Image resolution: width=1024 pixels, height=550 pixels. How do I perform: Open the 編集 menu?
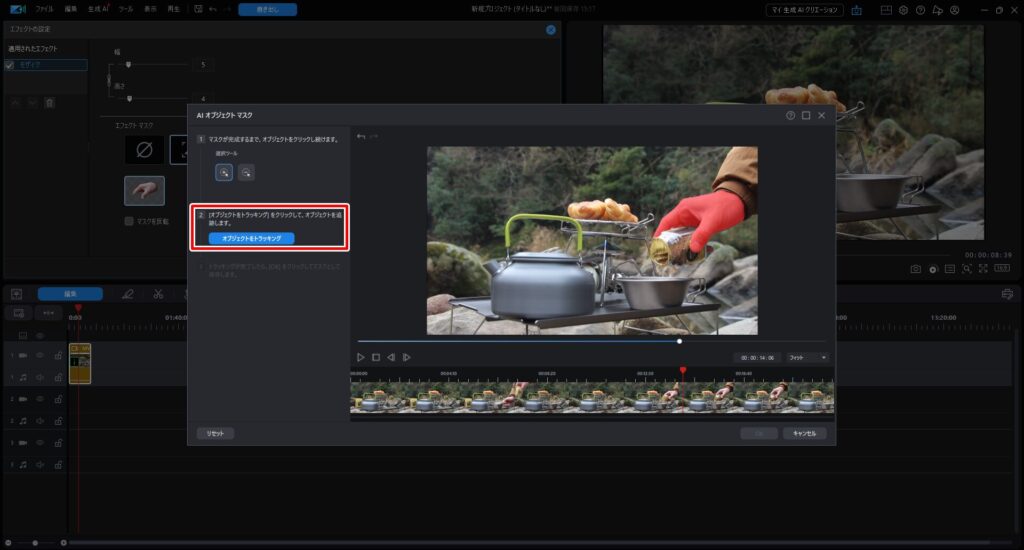coord(71,9)
